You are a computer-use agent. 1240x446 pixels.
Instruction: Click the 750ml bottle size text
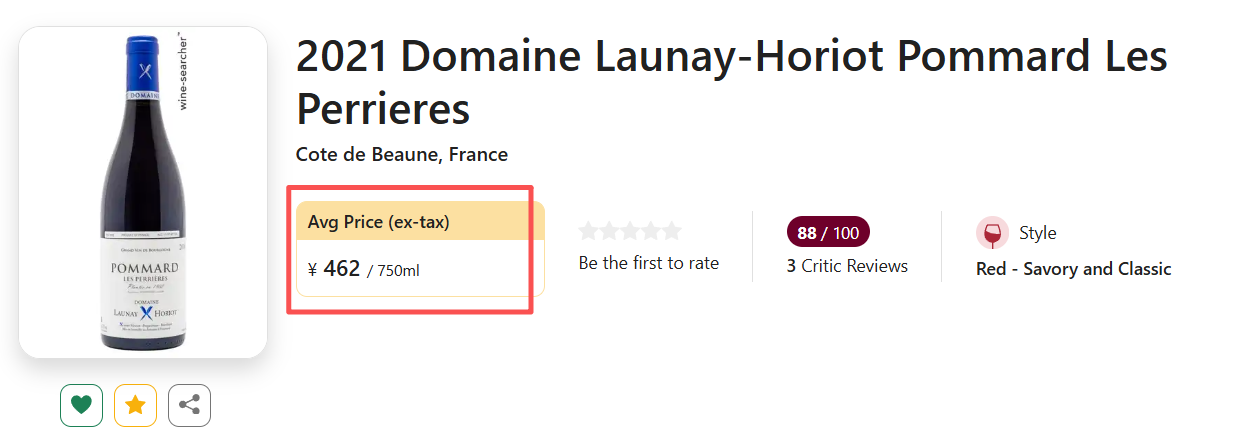pyautogui.click(x=398, y=270)
